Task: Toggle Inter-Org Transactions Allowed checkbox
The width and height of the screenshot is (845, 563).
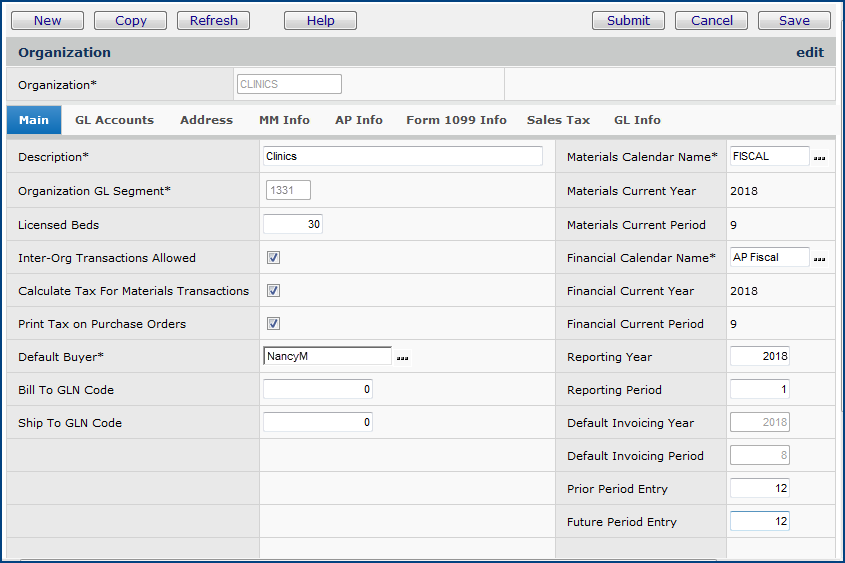Action: 273,258
